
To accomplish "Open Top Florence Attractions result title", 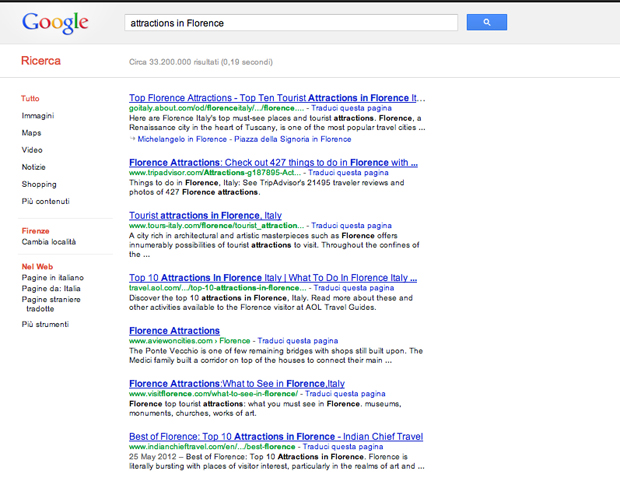I will pyautogui.click(x=270, y=98).
